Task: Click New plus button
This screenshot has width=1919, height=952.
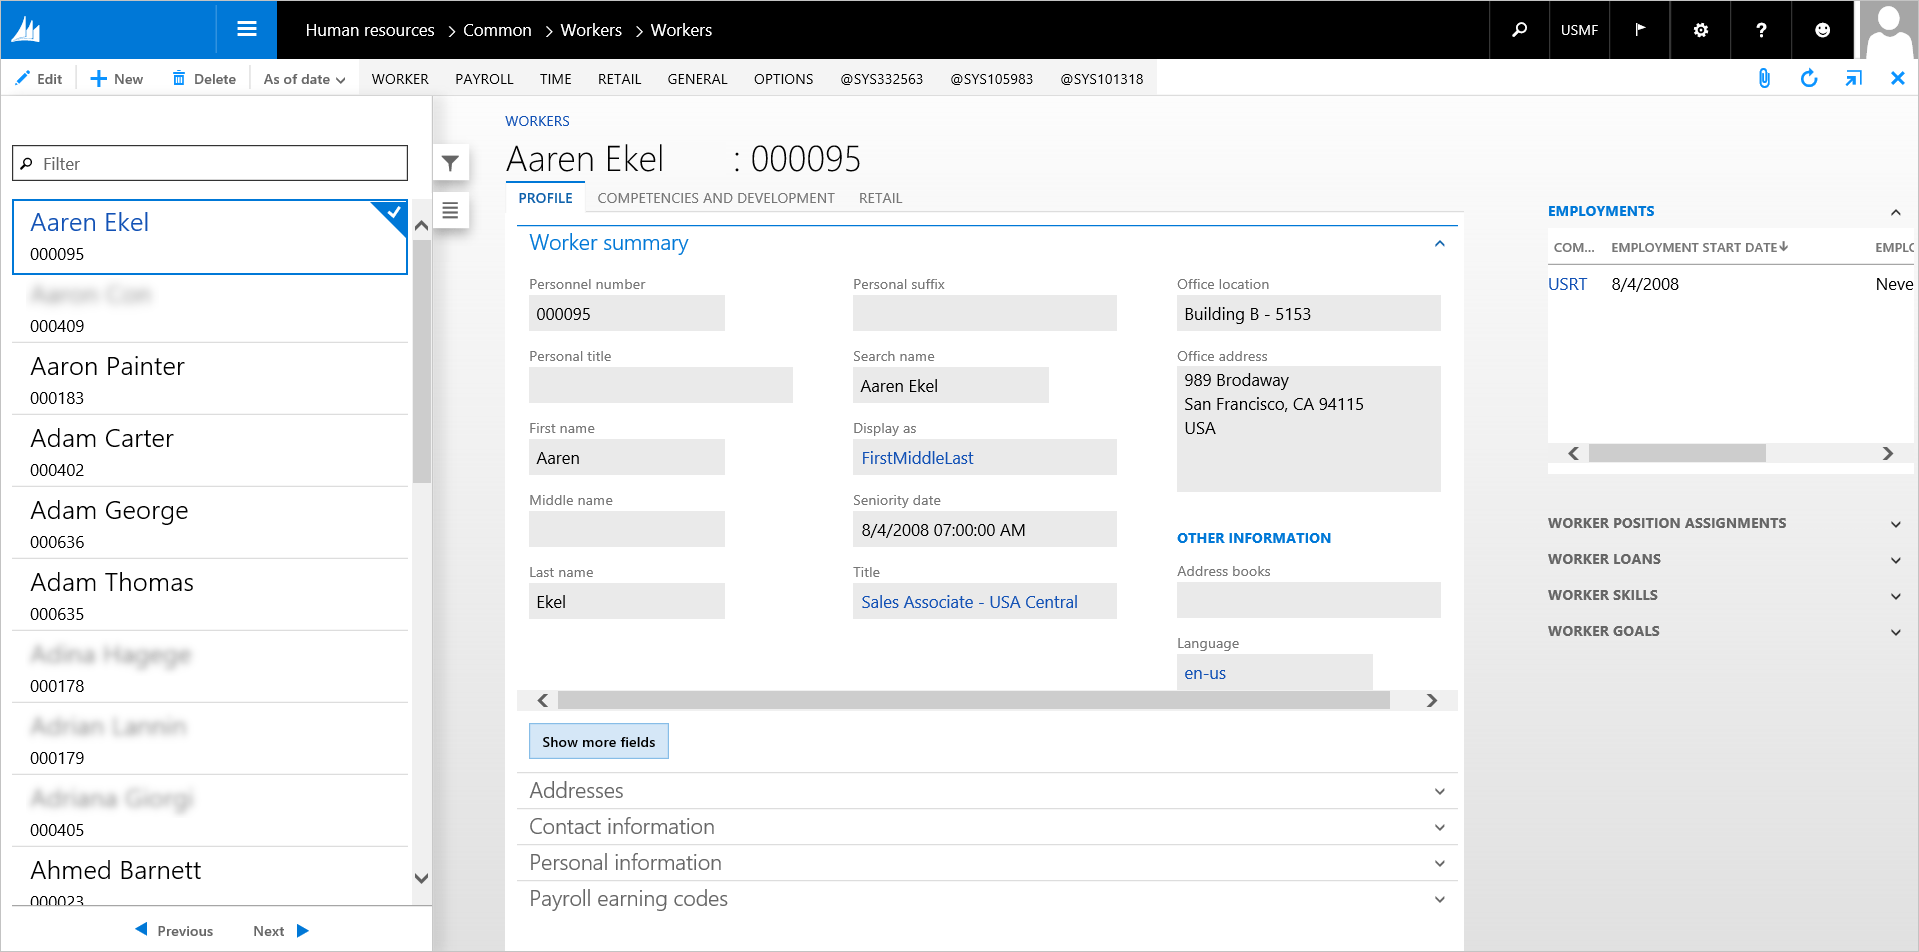Action: click(117, 79)
